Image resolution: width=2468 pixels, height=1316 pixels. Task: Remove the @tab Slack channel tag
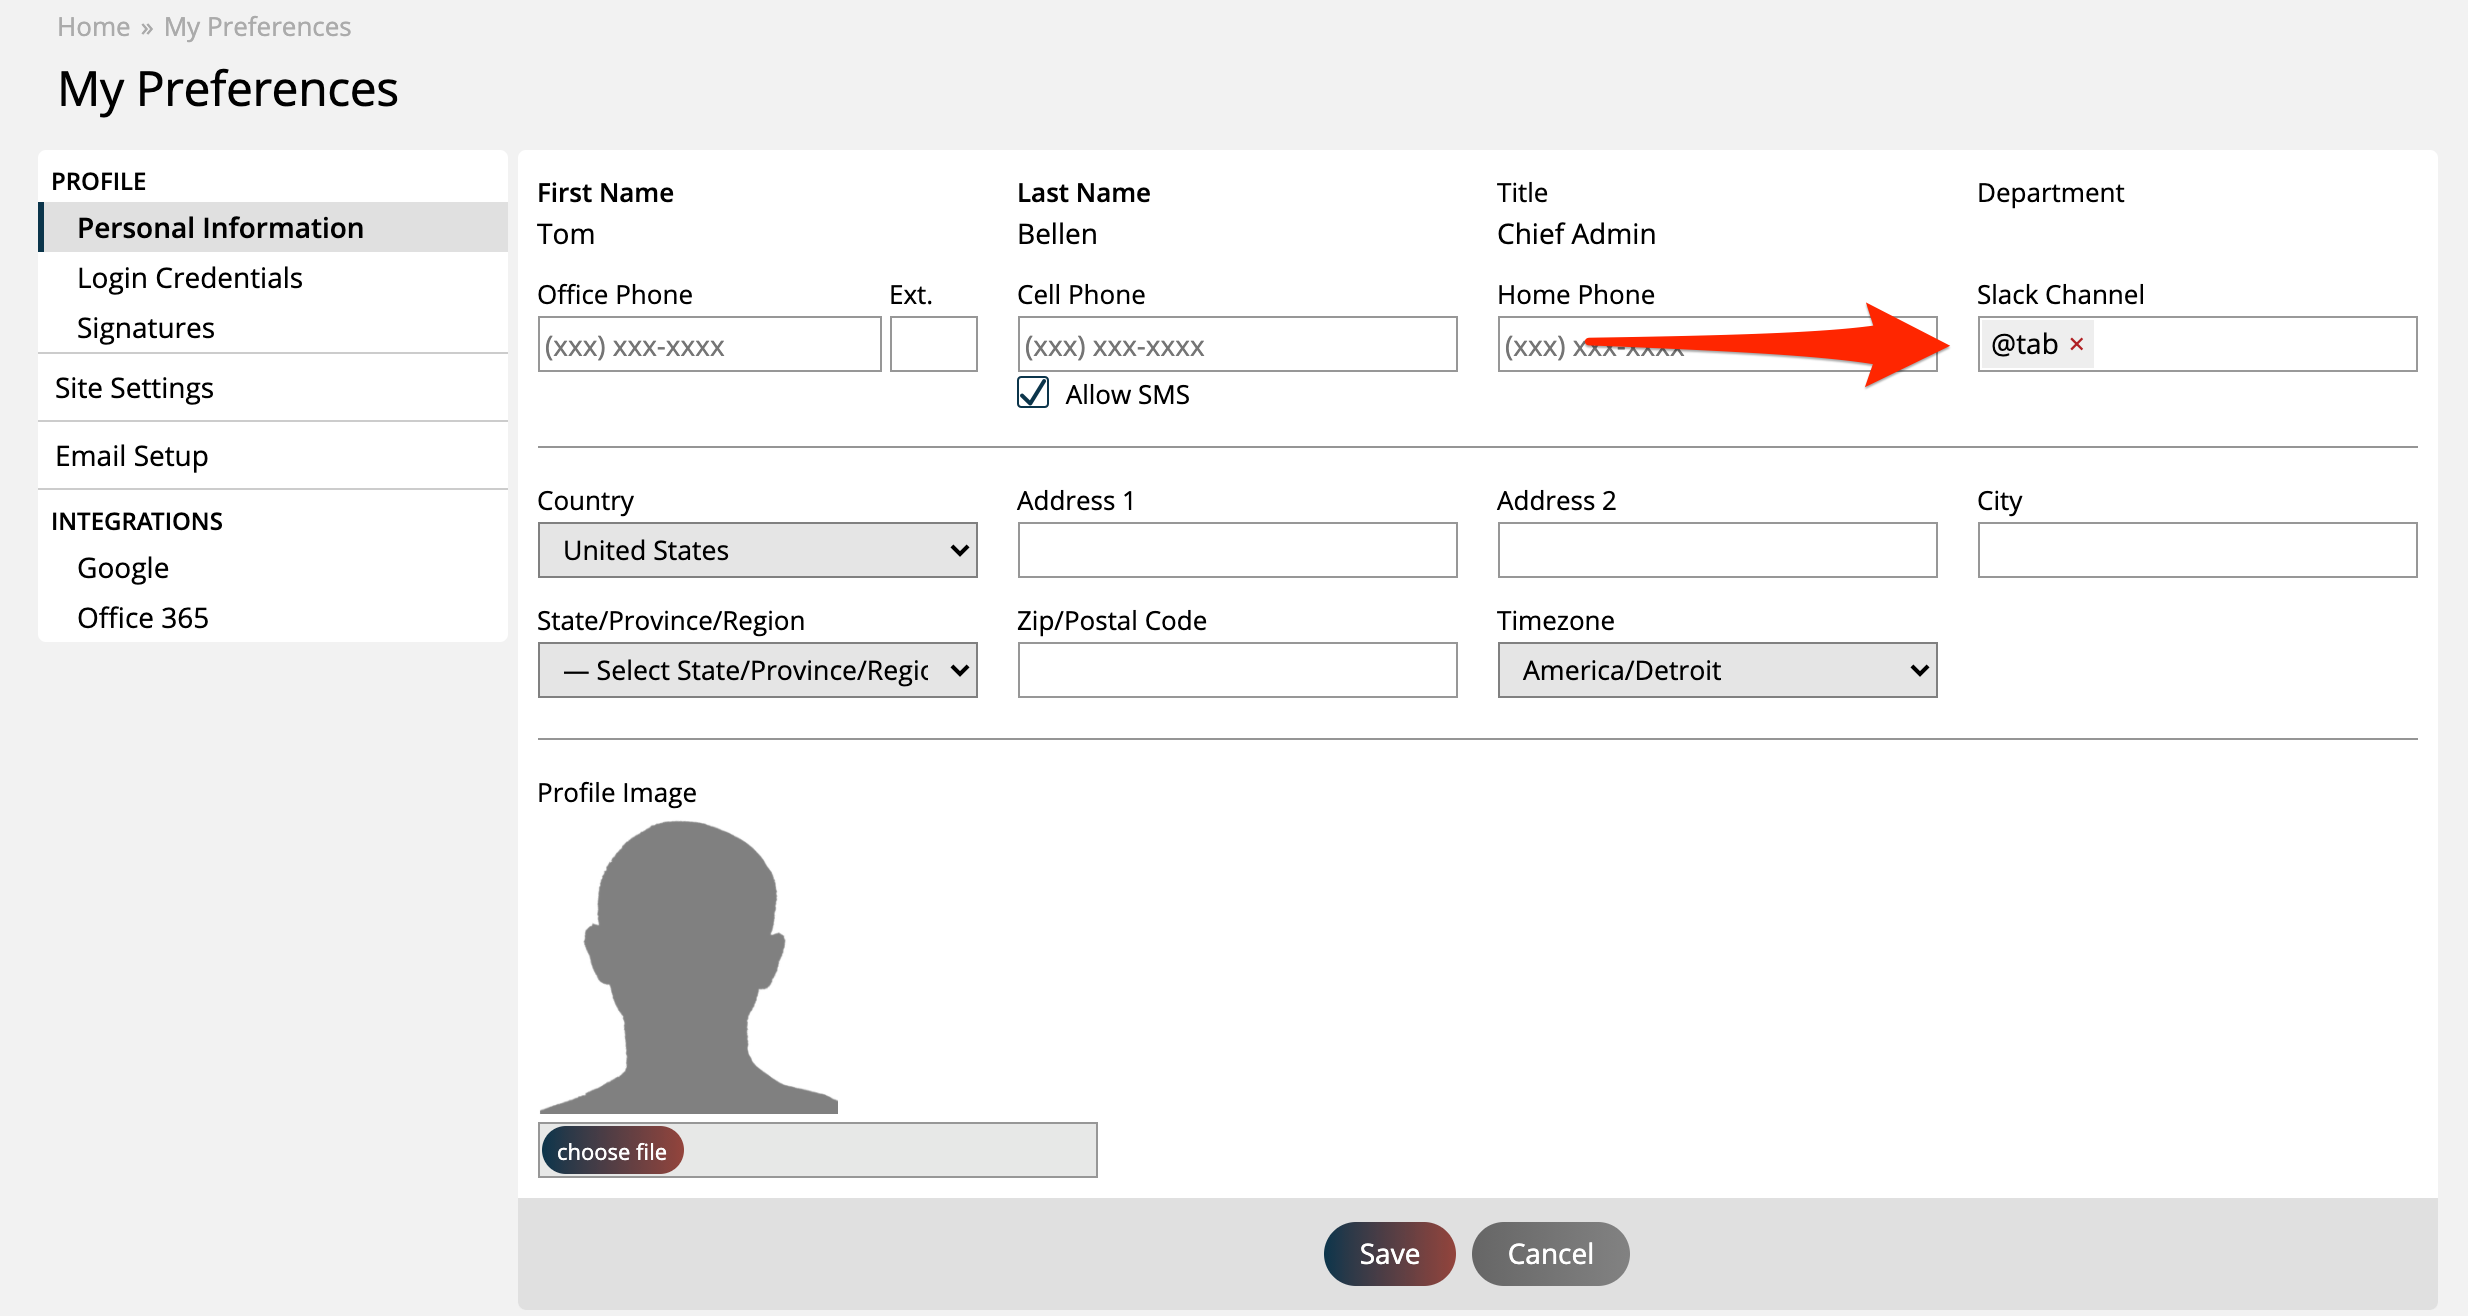click(2077, 344)
